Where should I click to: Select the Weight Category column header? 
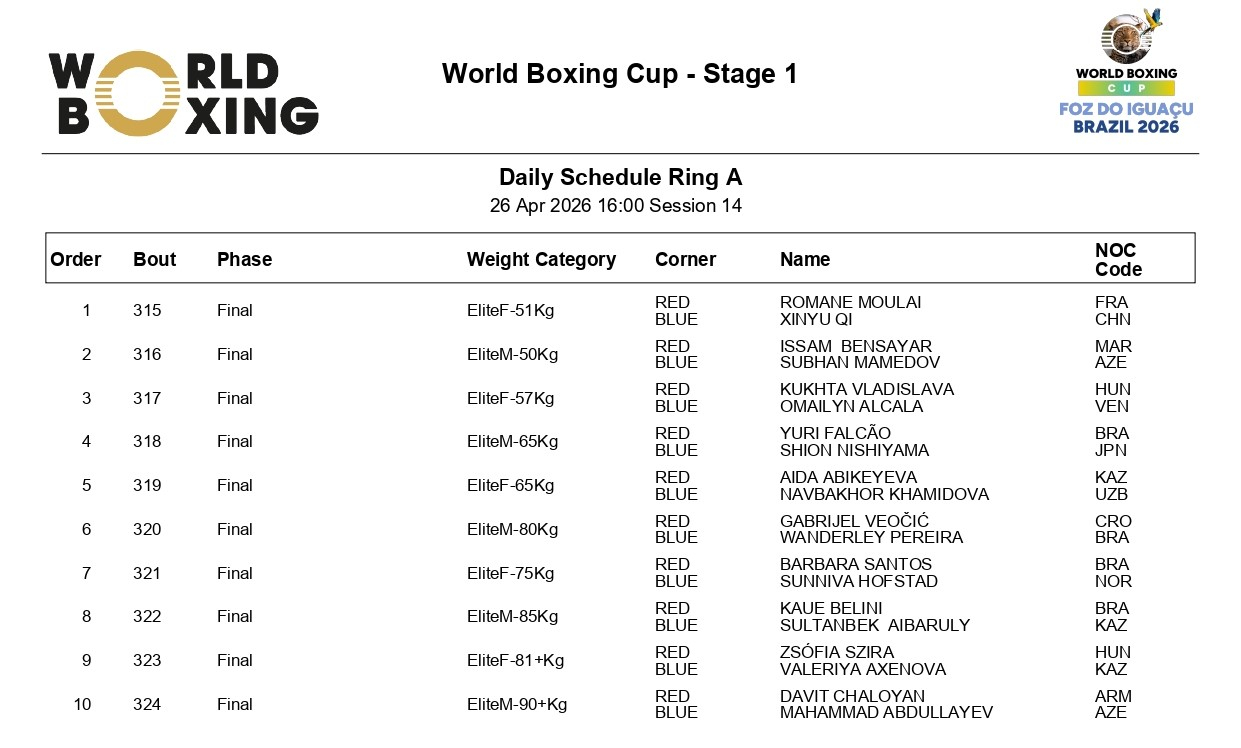coord(541,259)
